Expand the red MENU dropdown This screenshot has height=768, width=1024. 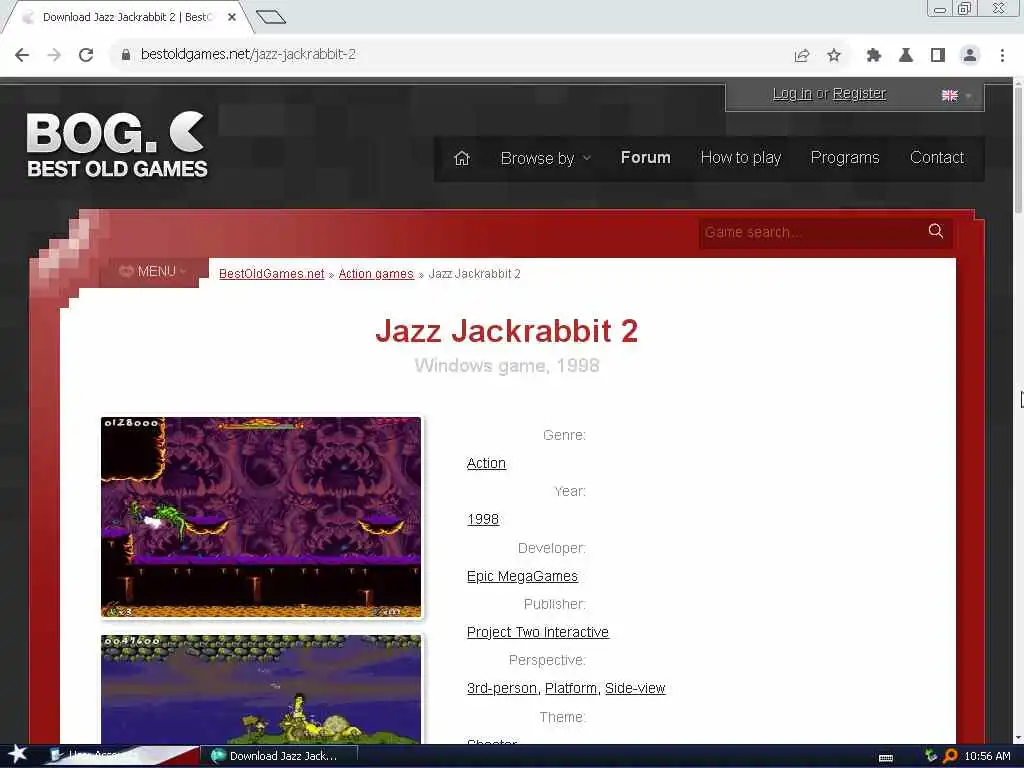tap(154, 271)
